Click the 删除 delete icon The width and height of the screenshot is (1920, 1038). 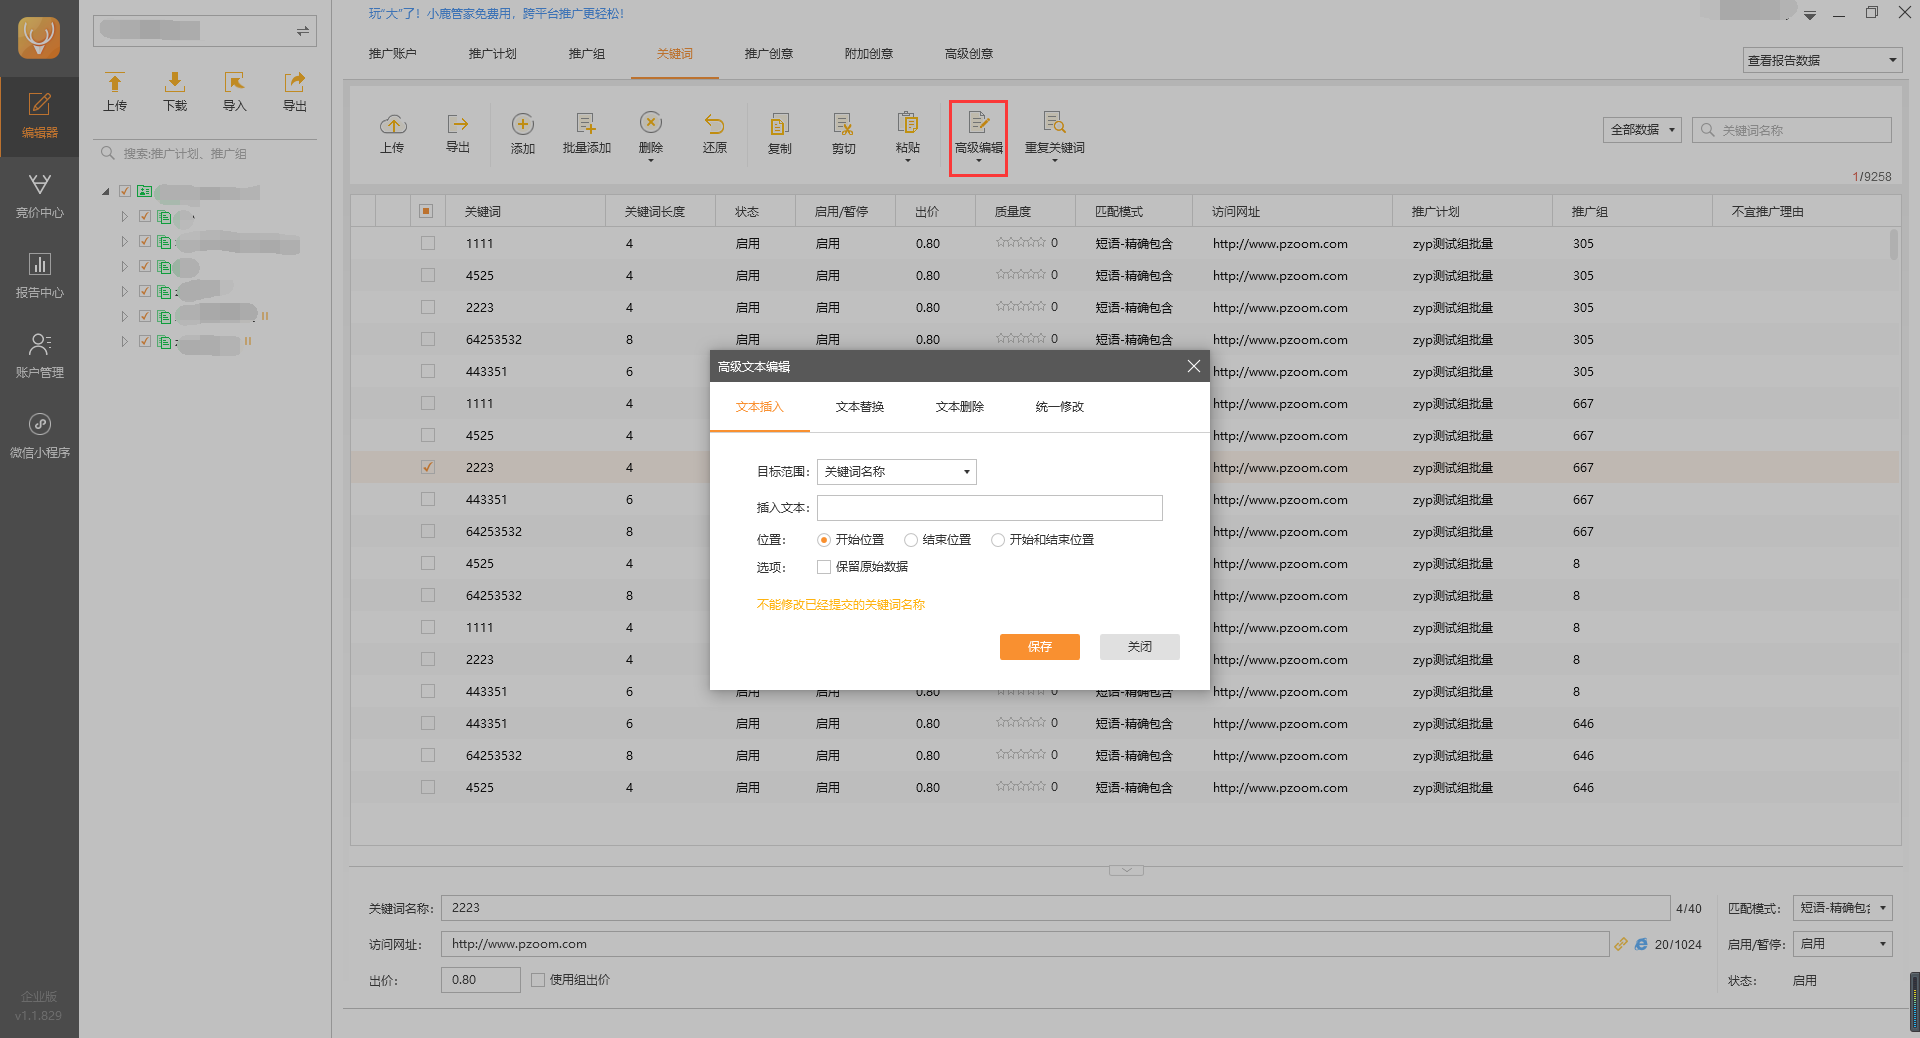coord(651,122)
